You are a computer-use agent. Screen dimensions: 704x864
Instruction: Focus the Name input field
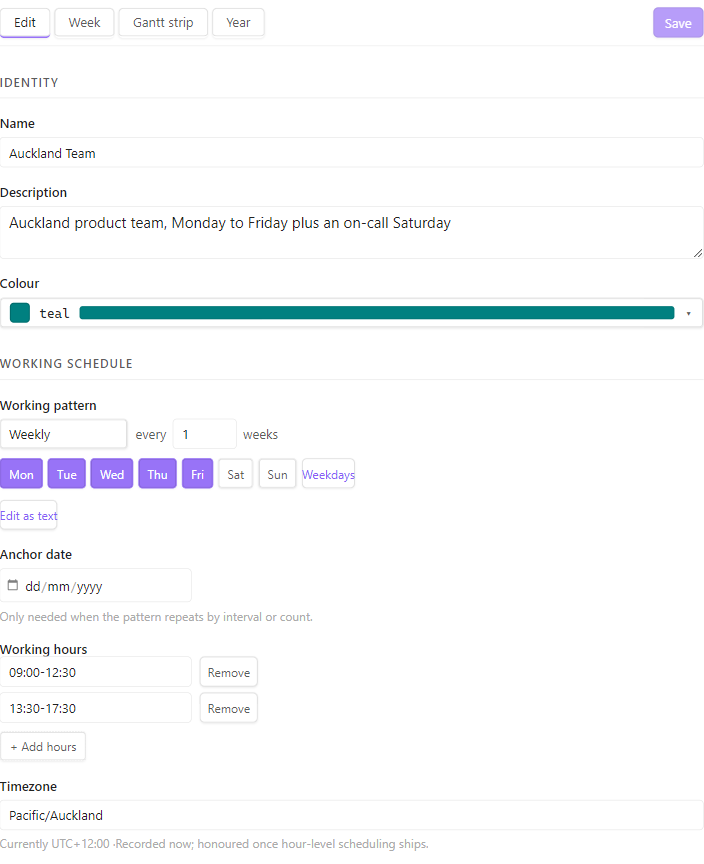click(351, 153)
